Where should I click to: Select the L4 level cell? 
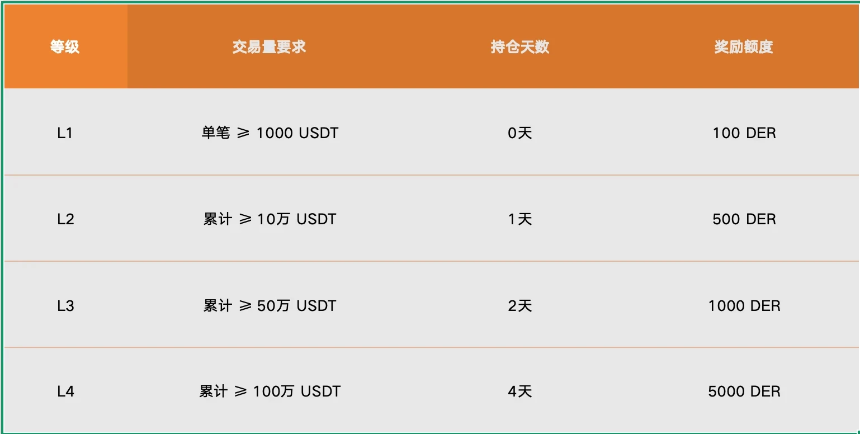[x=65, y=391]
